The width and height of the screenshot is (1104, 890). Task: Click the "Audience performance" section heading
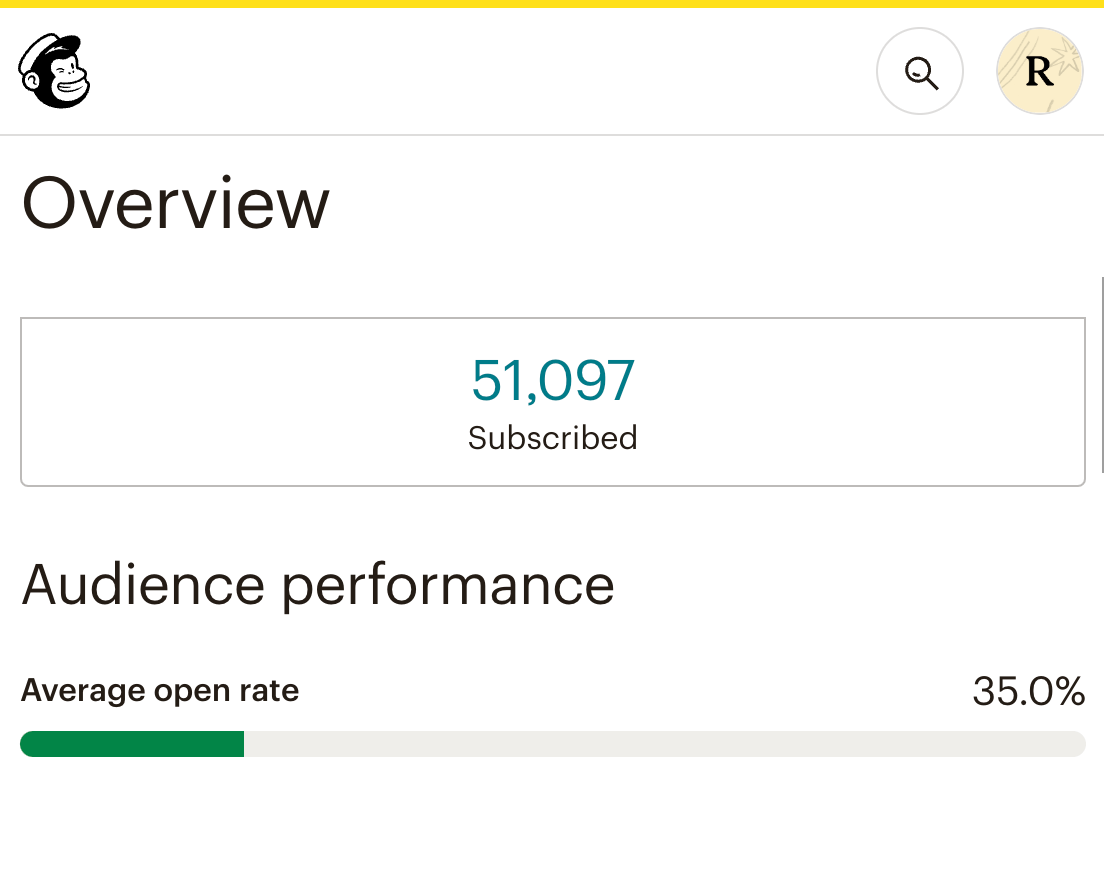[318, 585]
